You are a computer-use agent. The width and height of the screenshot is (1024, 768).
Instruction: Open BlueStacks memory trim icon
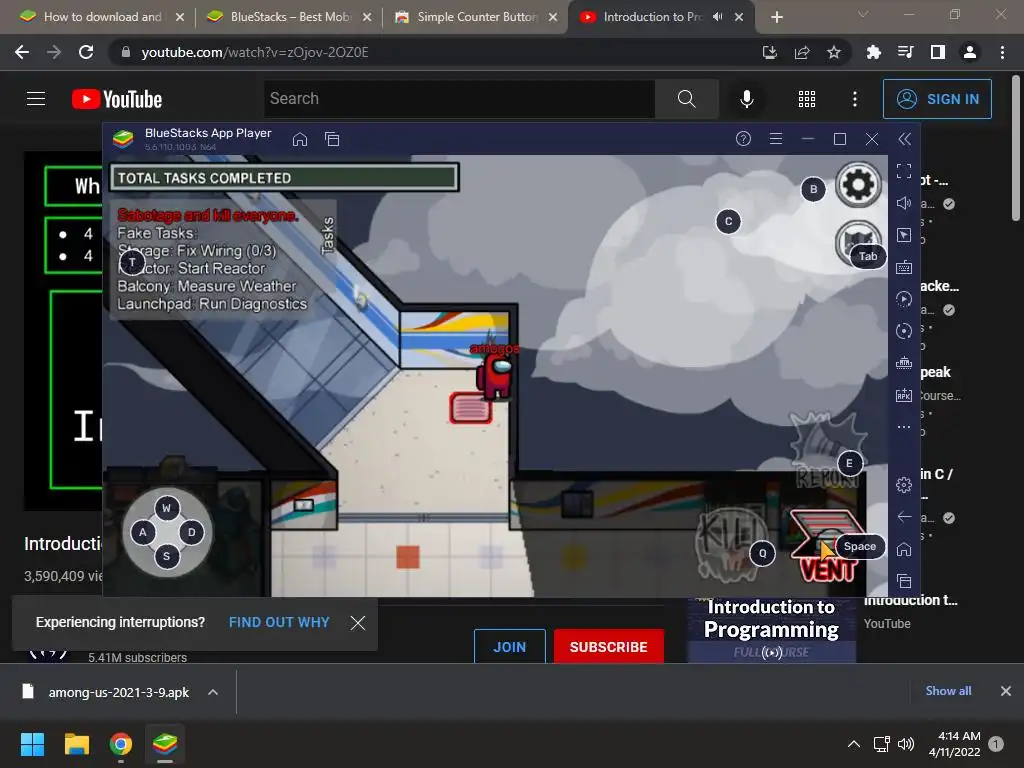(x=904, y=363)
